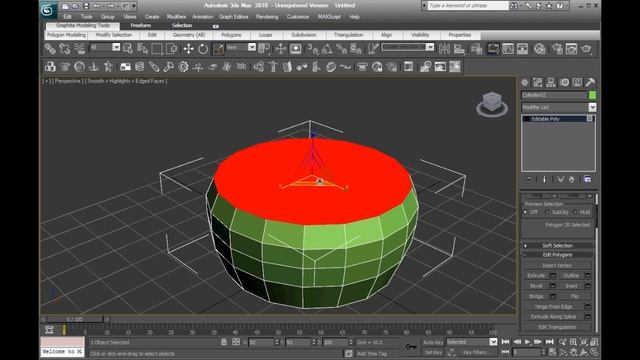Screen dimensions: 640x360
Task: Open the Modifiers menu
Action: tap(176, 17)
